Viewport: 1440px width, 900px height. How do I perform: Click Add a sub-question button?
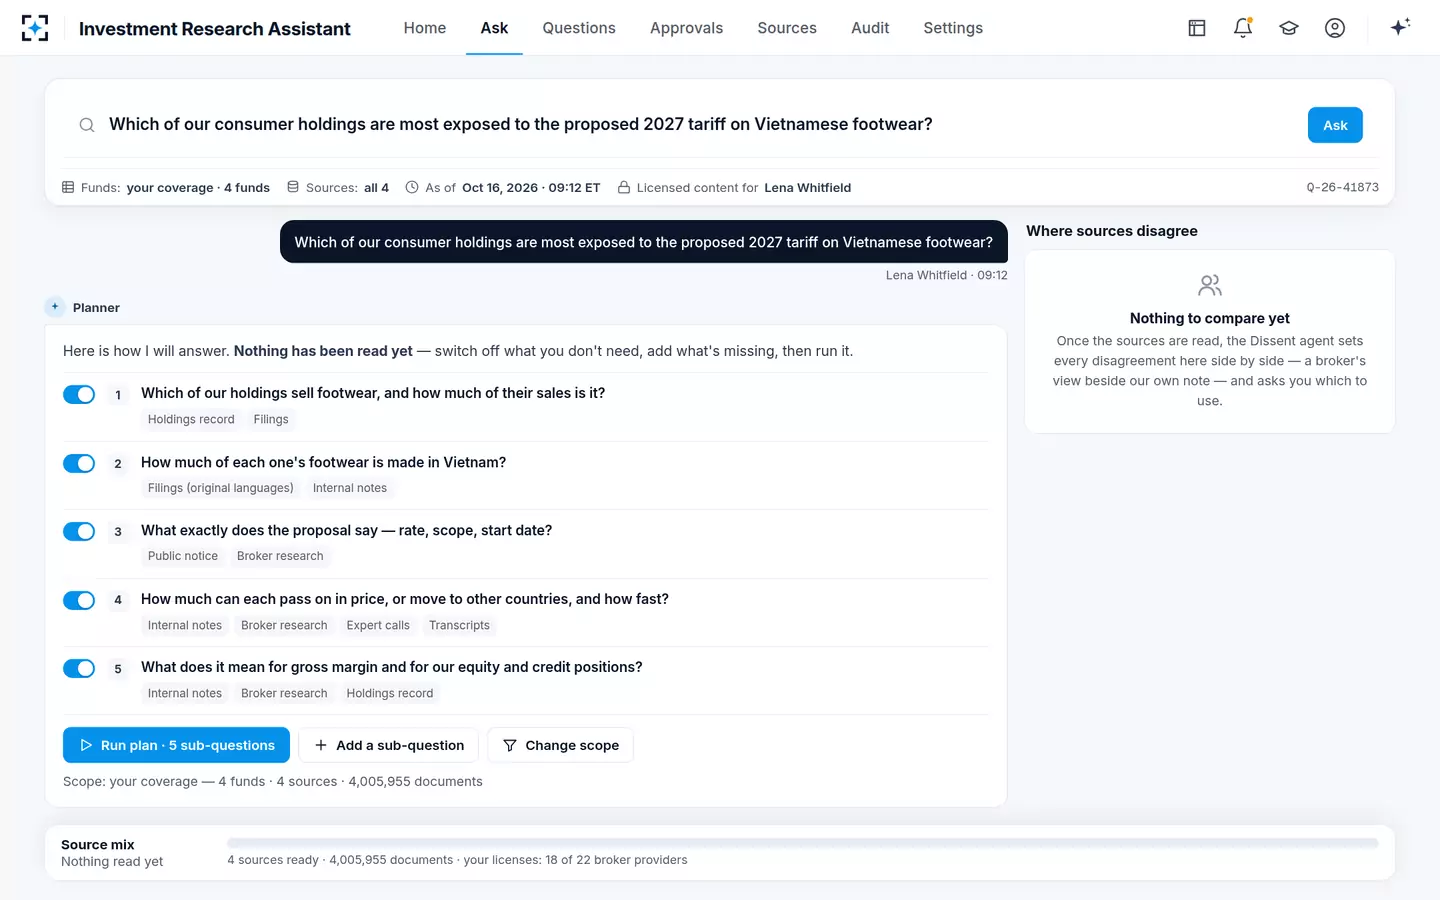[x=389, y=745]
